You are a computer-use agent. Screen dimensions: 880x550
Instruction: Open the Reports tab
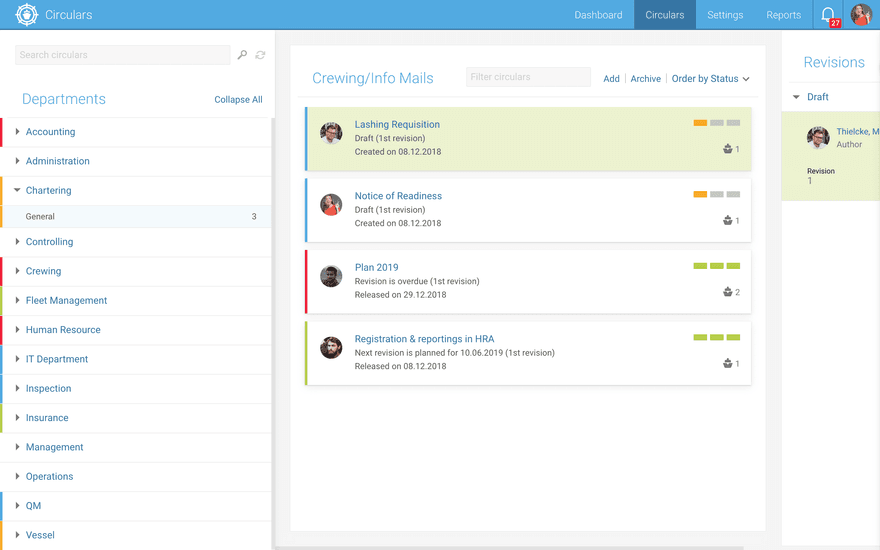(783, 15)
